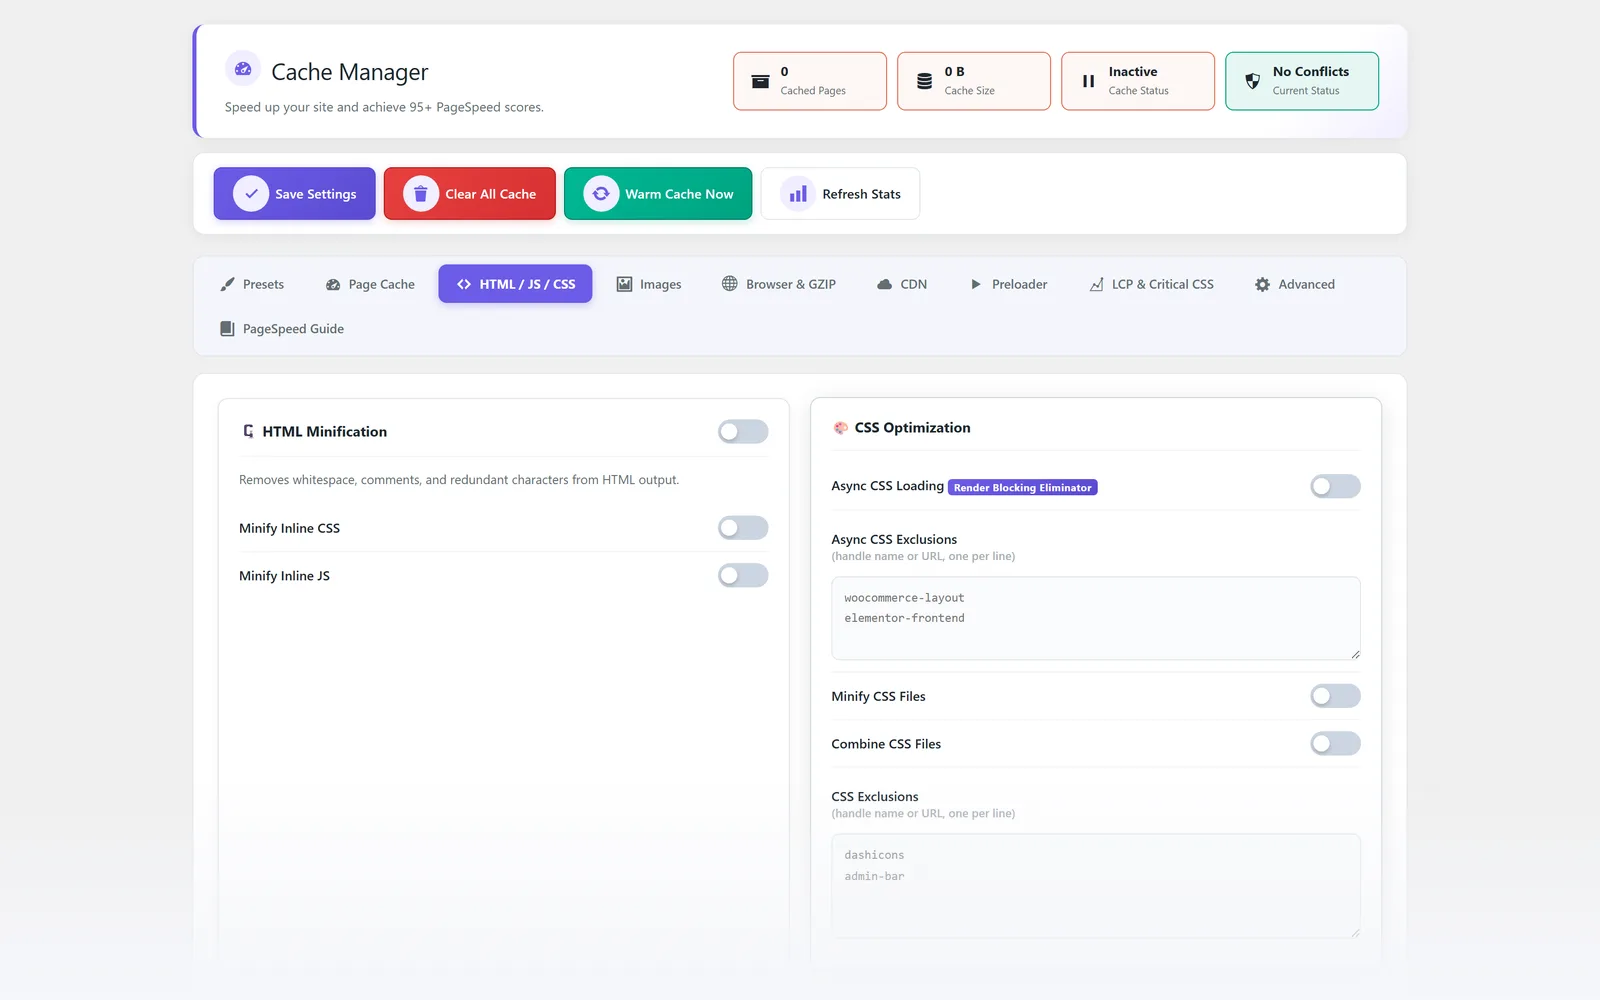1600x1000 pixels.
Task: Click the trash icon in Clear All Cache
Action: tap(421, 194)
